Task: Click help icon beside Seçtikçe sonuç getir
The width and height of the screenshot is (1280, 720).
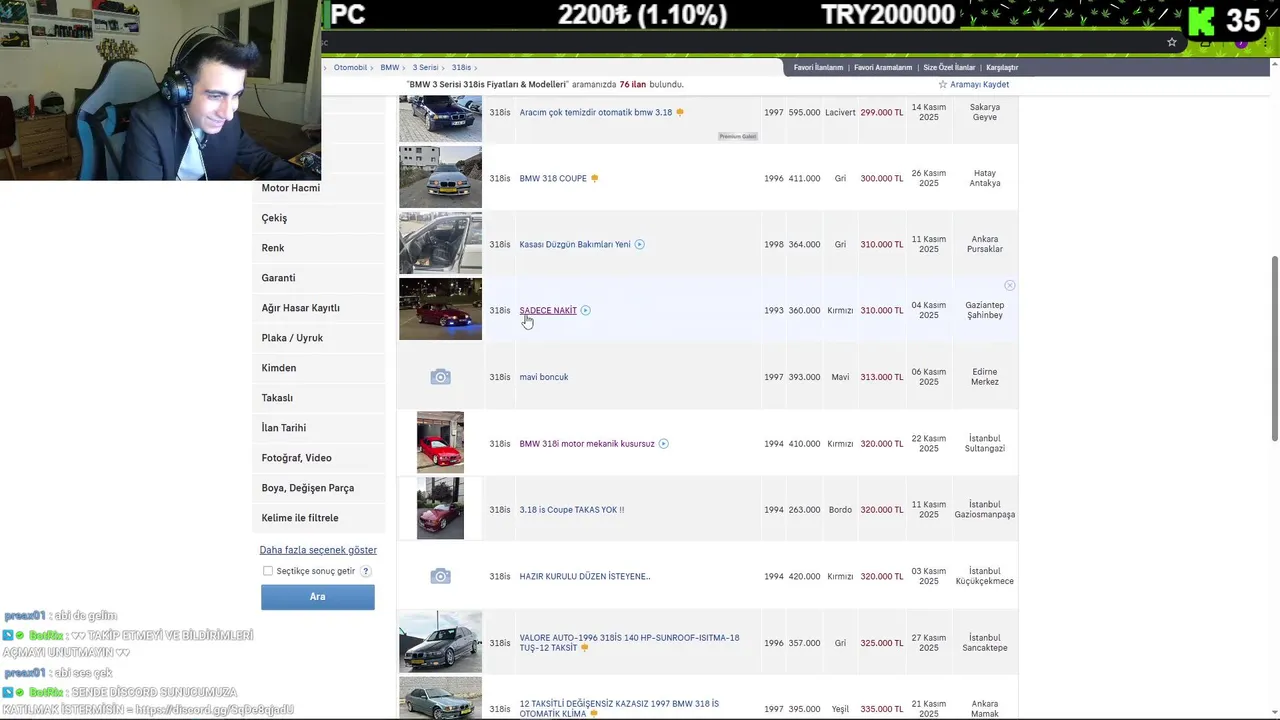Action: 366,571
